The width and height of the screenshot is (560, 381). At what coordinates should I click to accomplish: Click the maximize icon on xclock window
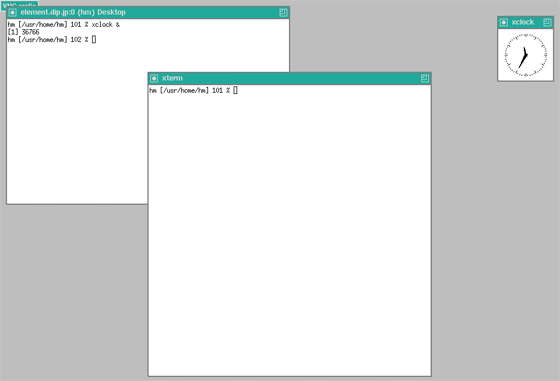[547, 22]
